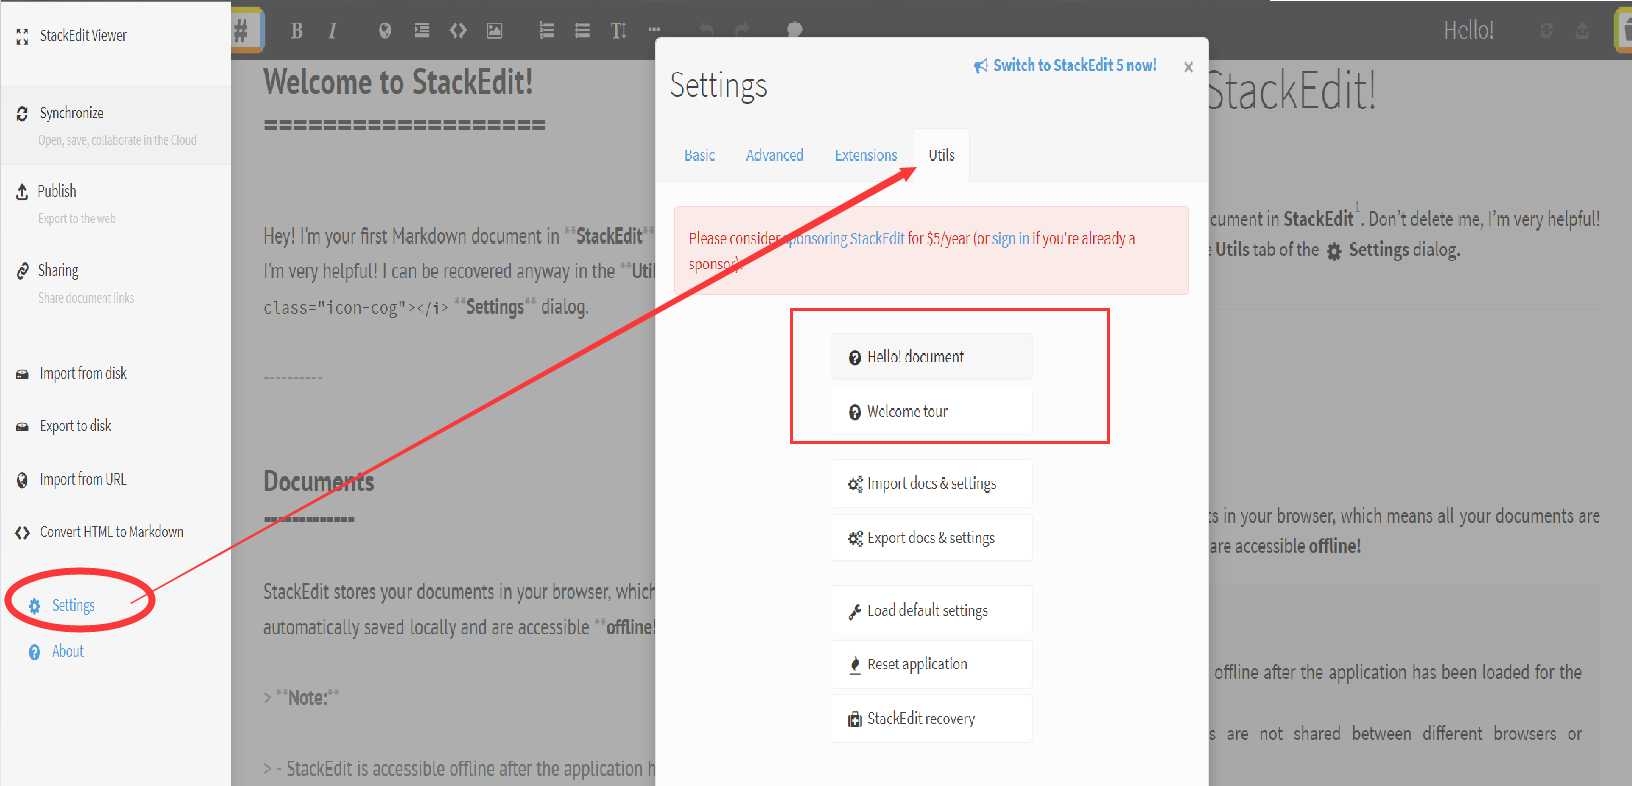This screenshot has height=786, width=1632.
Task: Click Reset application
Action: [x=931, y=665]
